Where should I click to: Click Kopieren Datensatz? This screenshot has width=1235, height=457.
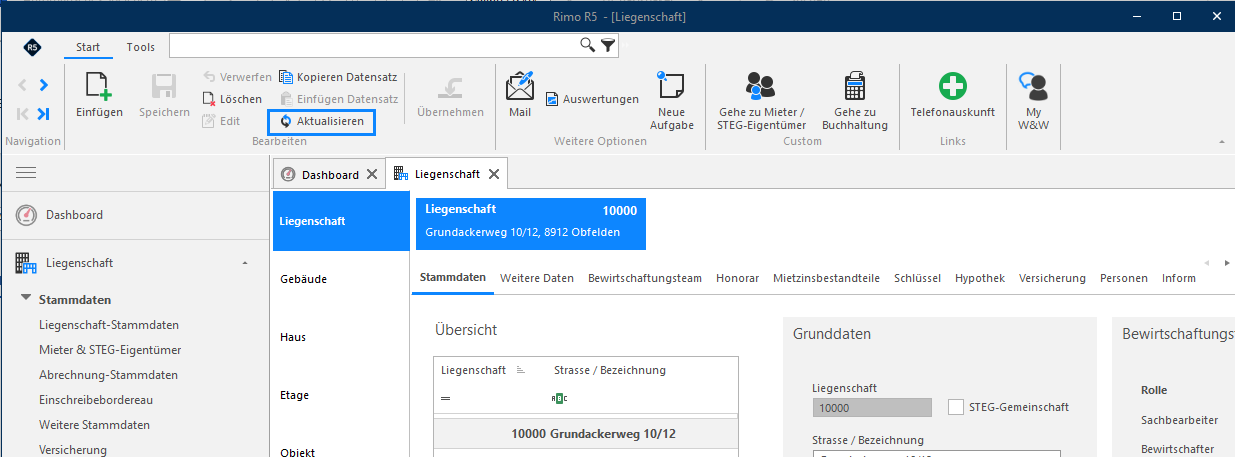click(338, 77)
